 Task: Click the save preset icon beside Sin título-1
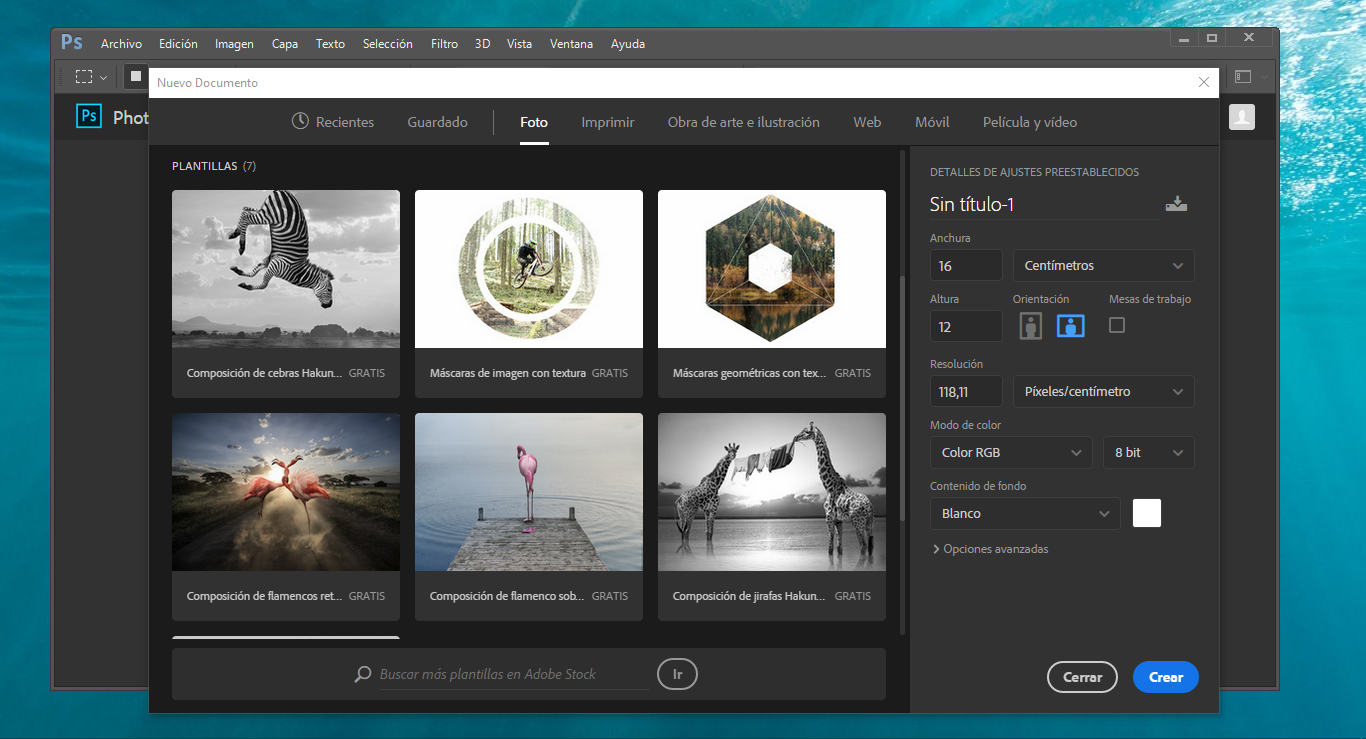point(1176,204)
